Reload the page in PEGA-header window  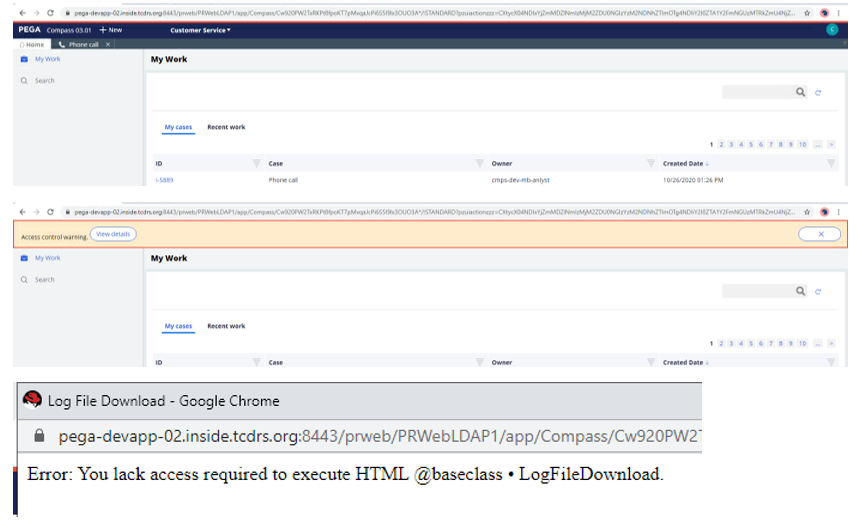(x=50, y=13)
